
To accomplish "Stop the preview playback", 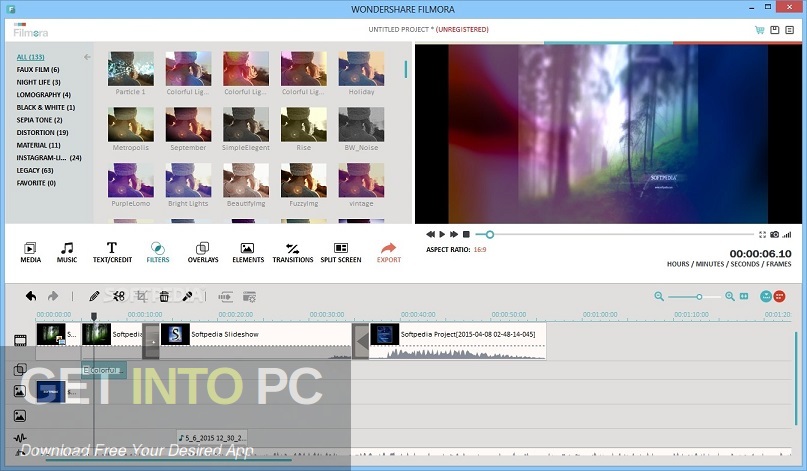I will pos(466,234).
